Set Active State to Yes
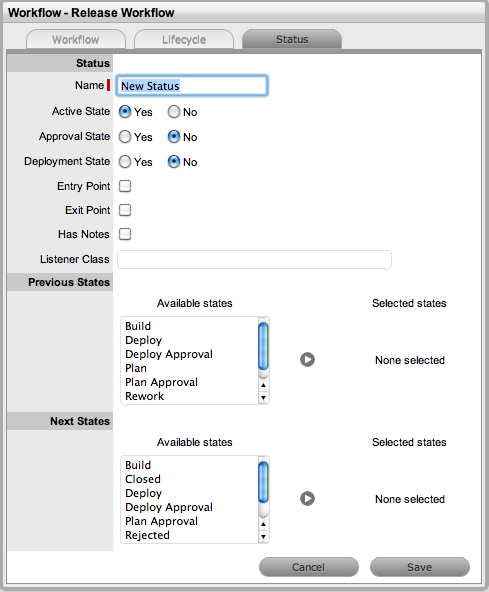This screenshot has height=592, width=489. [x=125, y=112]
